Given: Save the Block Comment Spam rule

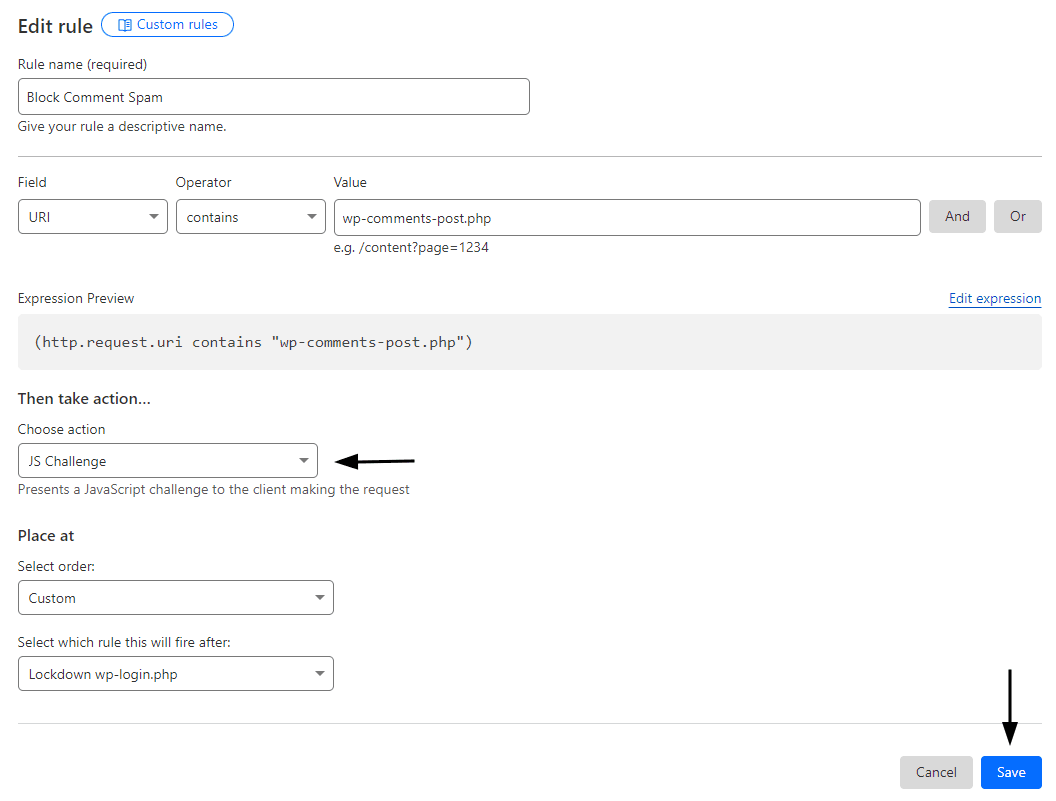Looking at the screenshot, I should pyautogui.click(x=1010, y=772).
